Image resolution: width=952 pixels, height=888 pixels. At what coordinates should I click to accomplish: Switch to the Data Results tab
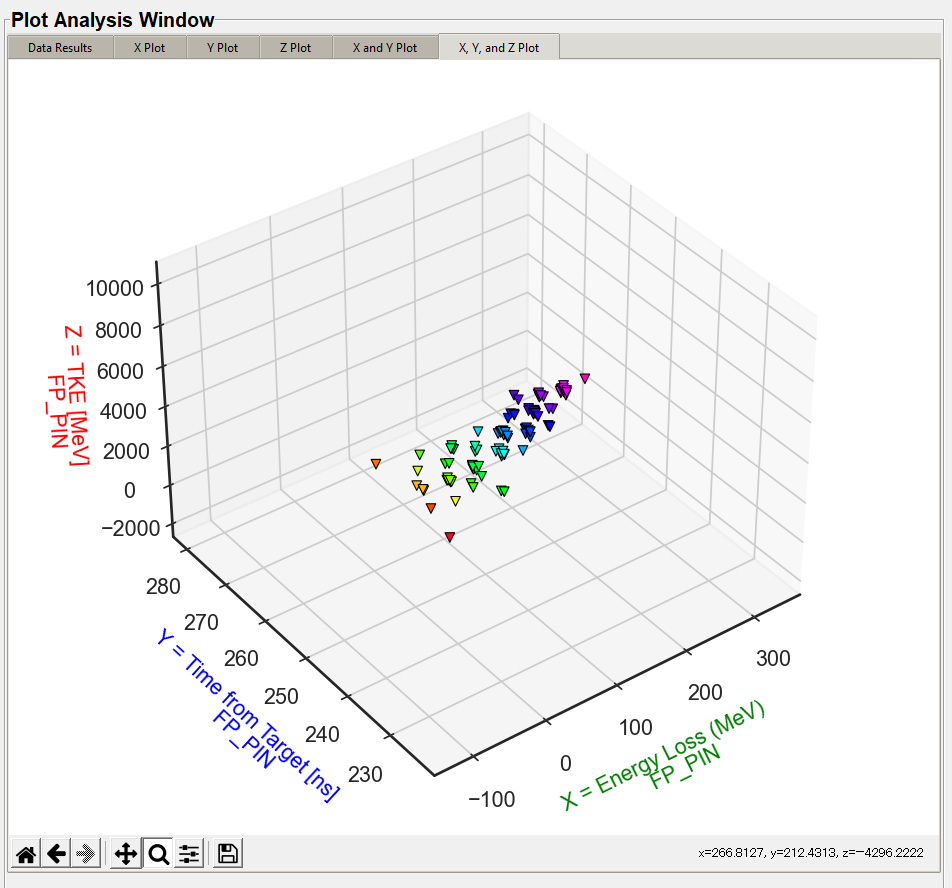[x=60, y=47]
